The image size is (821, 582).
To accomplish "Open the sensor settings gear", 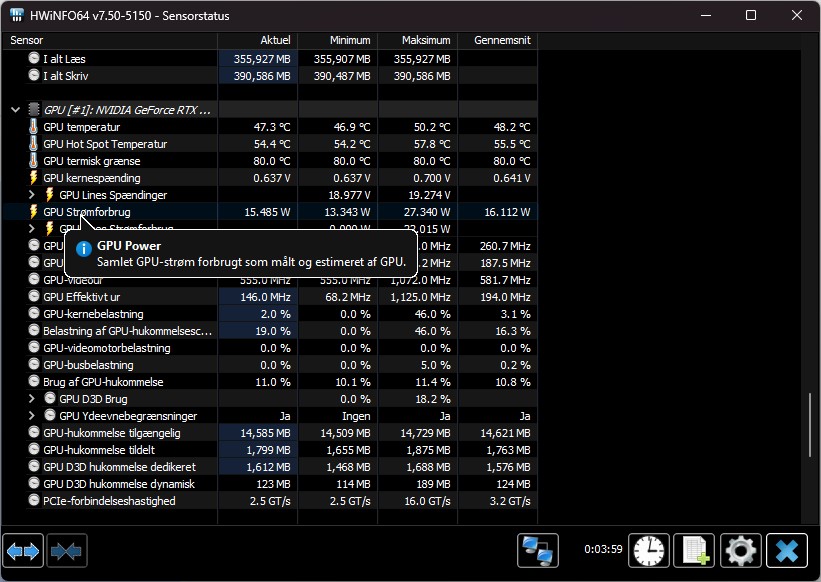I will click(740, 551).
